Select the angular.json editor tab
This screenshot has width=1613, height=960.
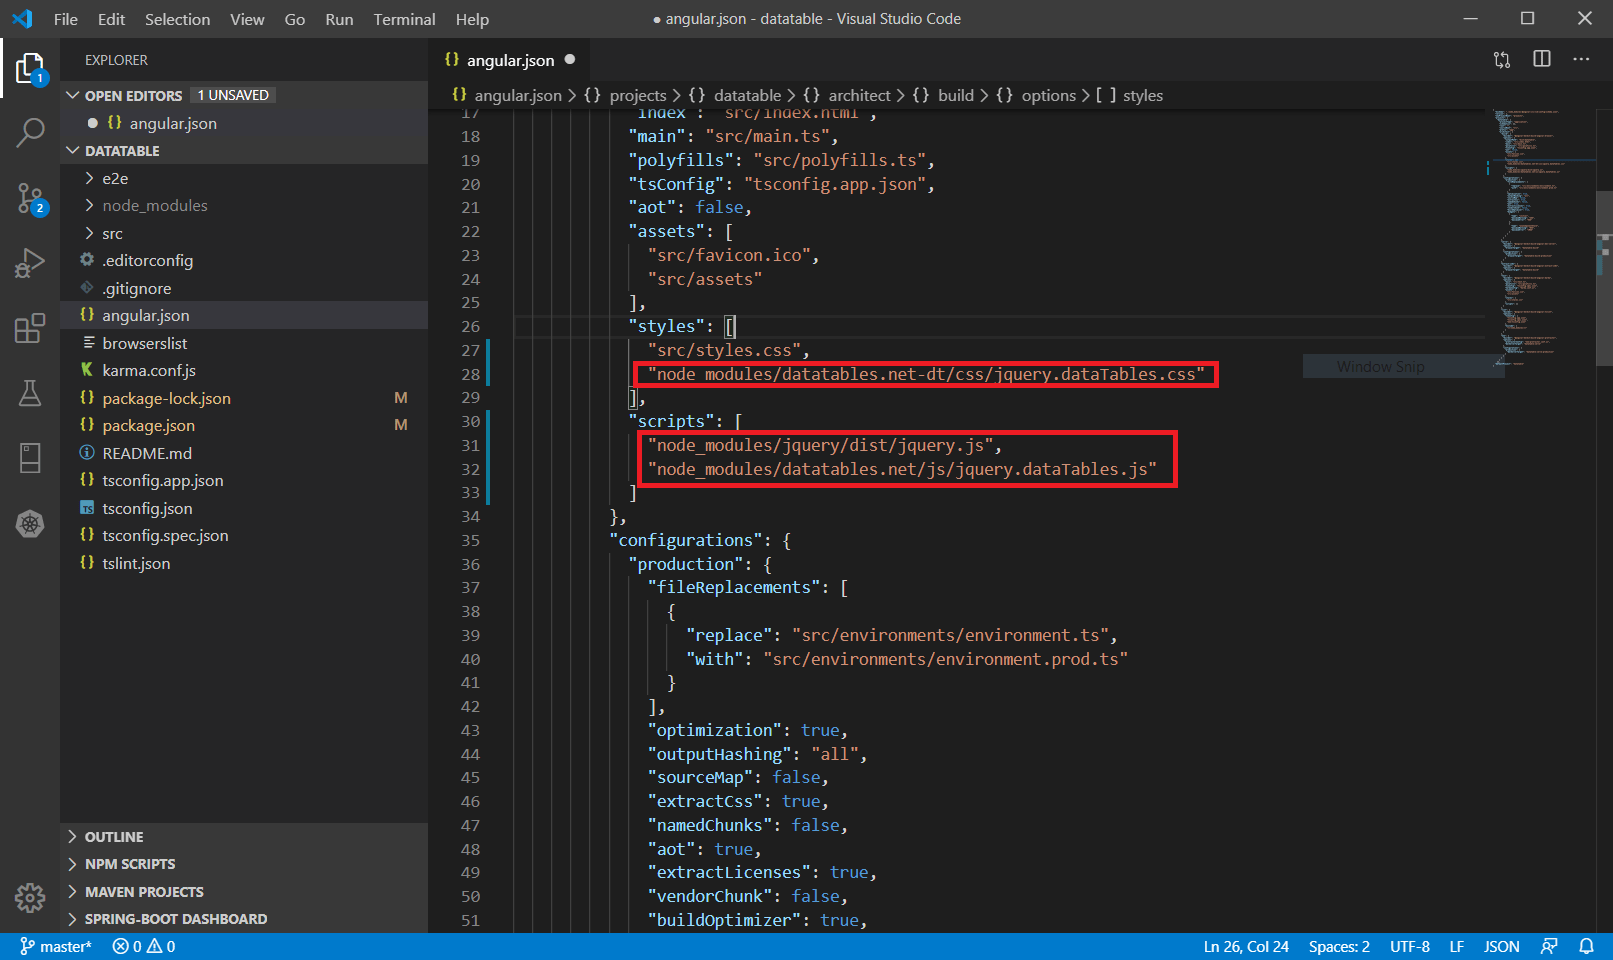[x=510, y=59]
